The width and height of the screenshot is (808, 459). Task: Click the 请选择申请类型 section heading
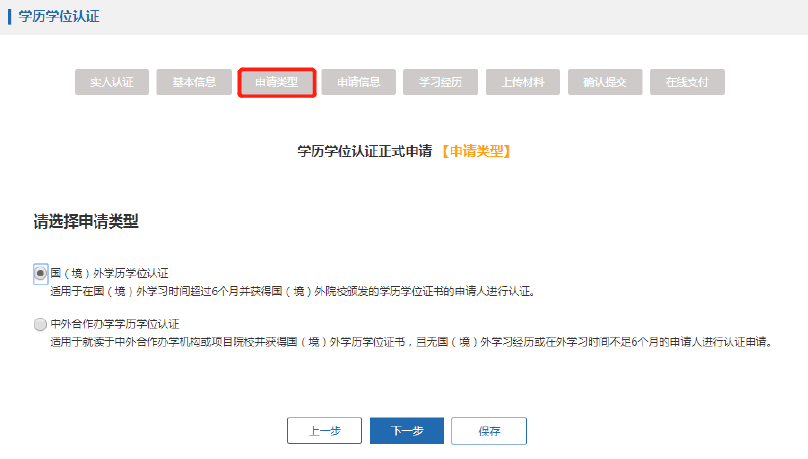[x=86, y=221]
